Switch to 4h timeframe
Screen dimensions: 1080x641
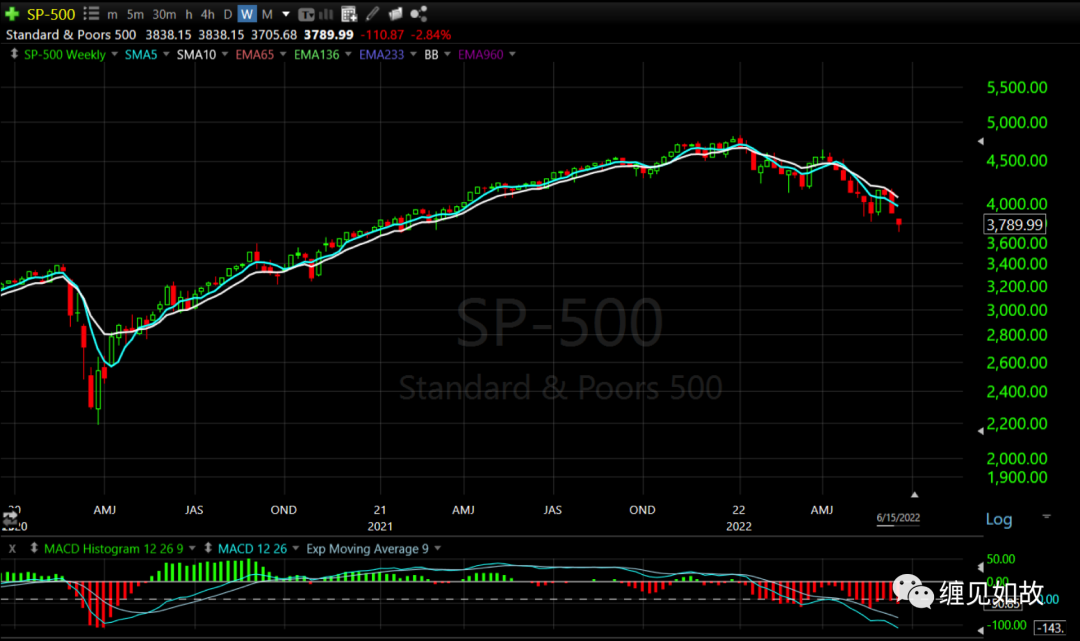[x=207, y=14]
